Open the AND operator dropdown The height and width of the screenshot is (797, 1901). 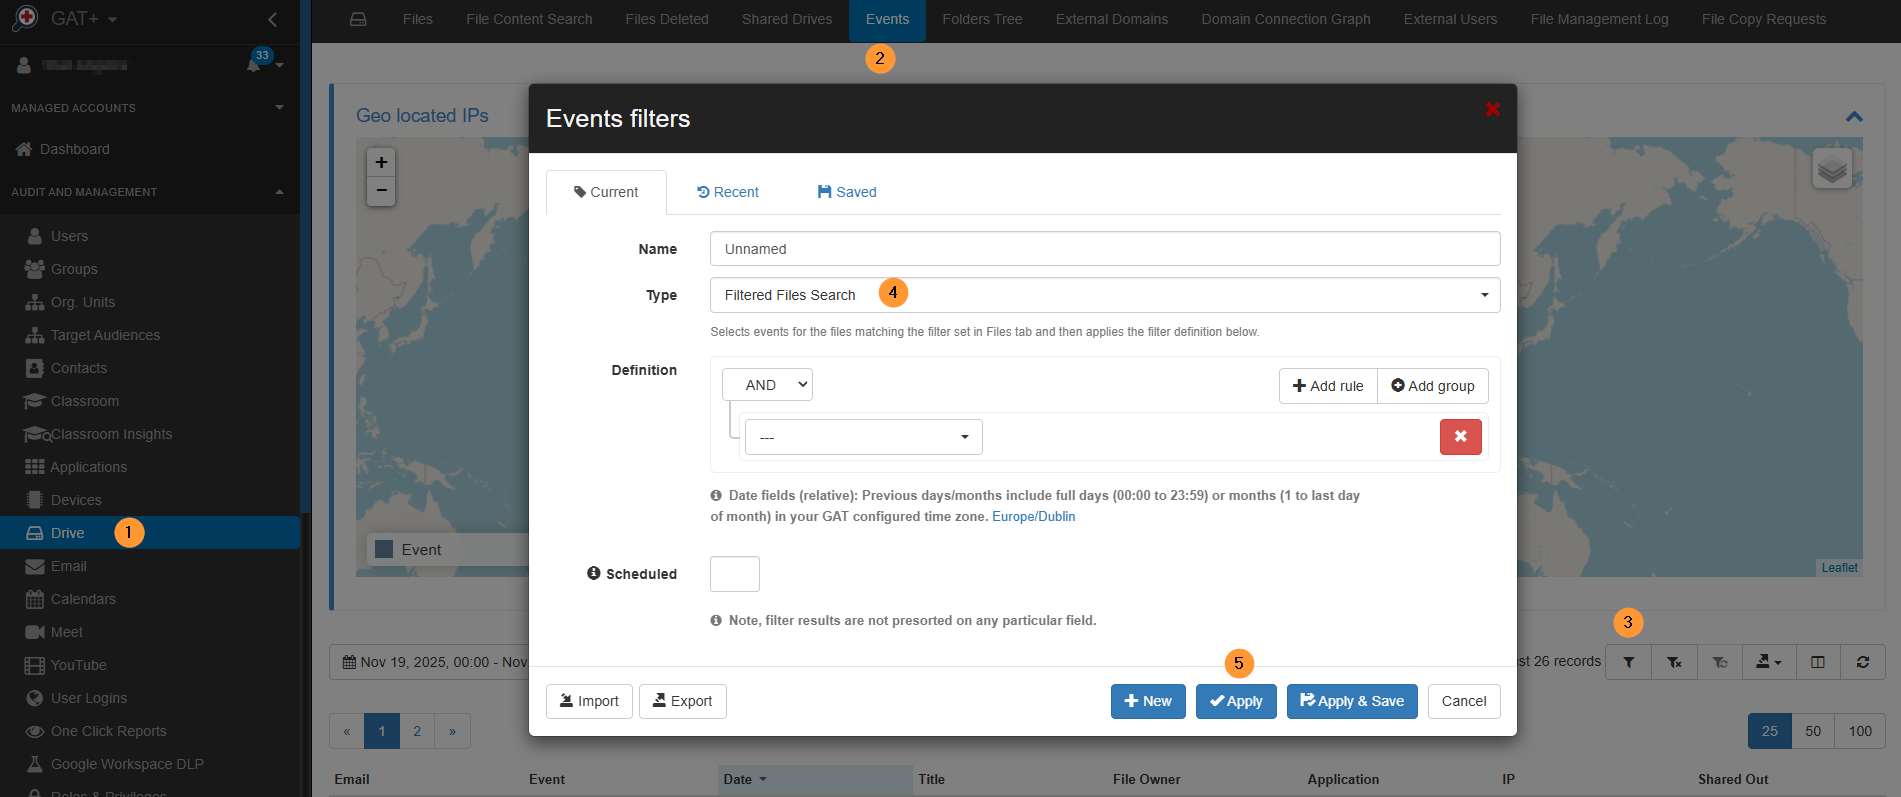(767, 385)
